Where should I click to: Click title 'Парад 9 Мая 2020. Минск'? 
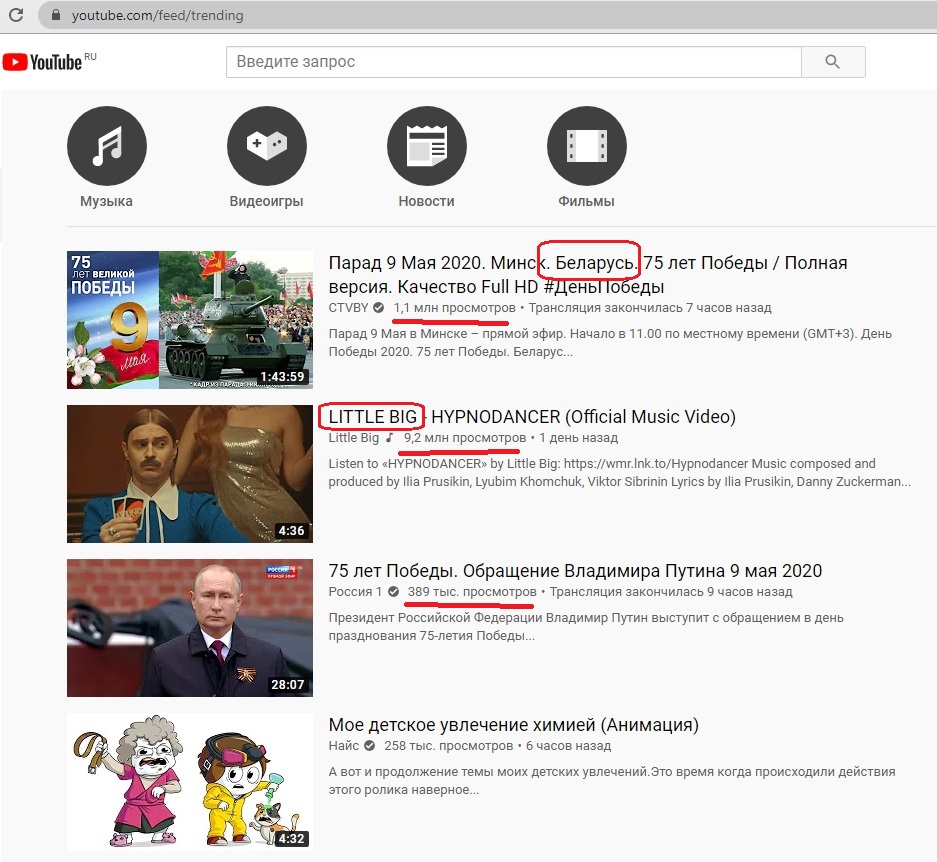pos(588,274)
